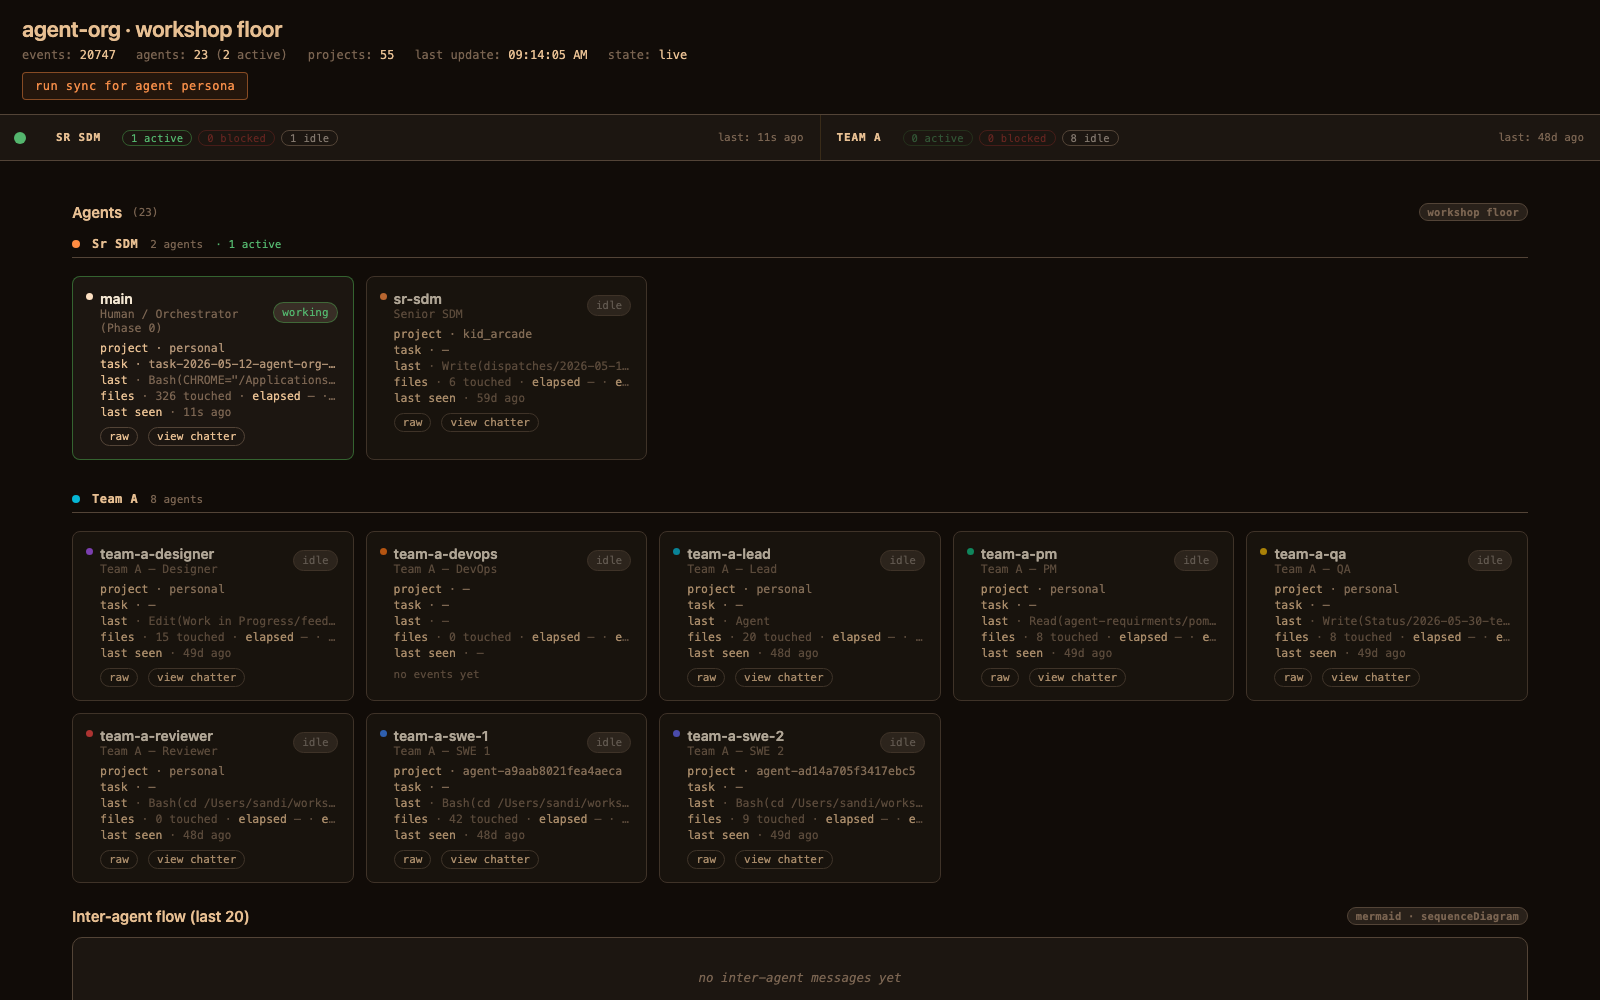Open raw view for team-a-pm

point(1000,677)
